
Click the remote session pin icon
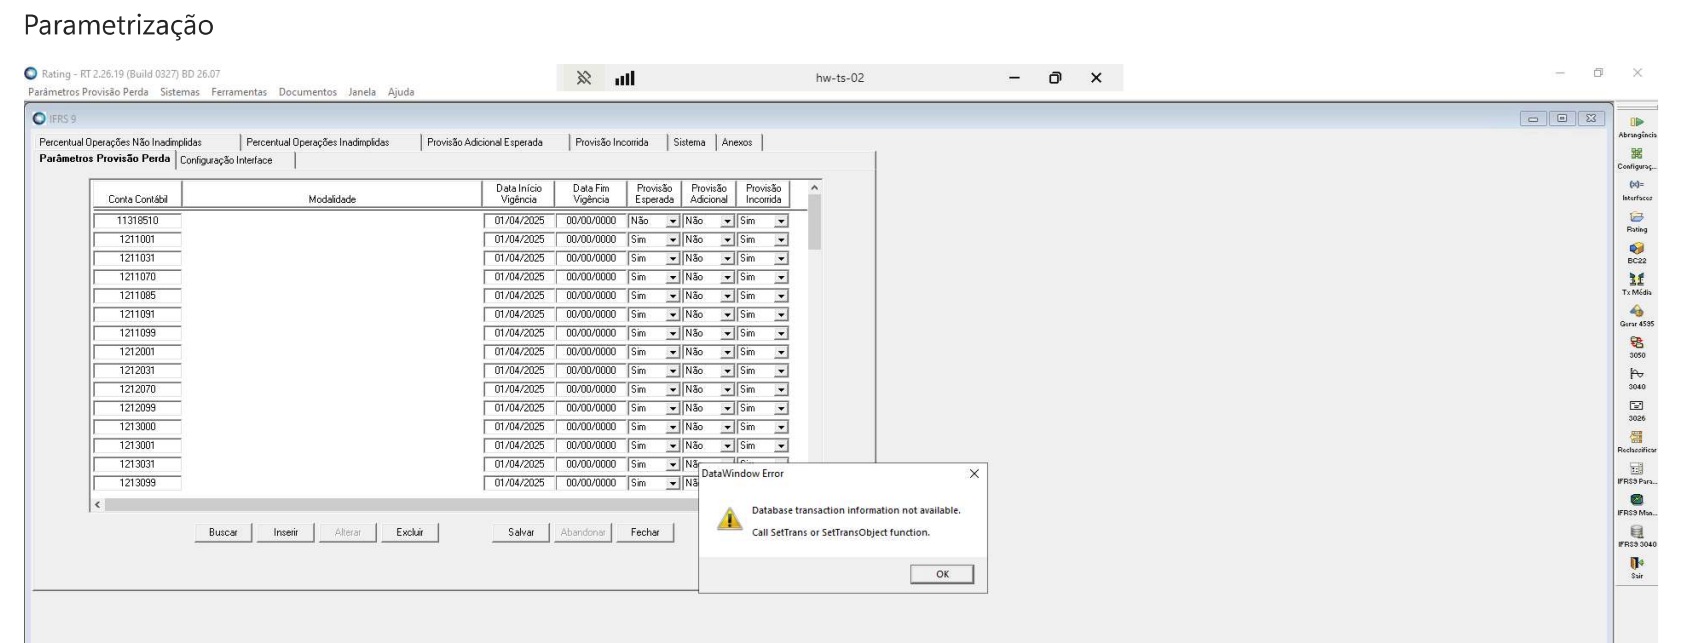click(x=584, y=78)
